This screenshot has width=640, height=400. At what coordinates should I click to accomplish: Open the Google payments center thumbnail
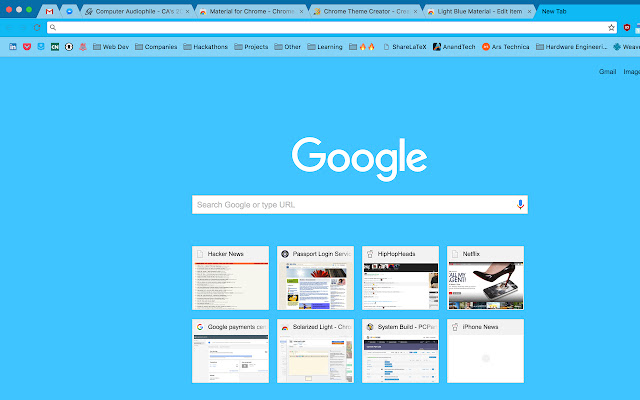(231, 351)
